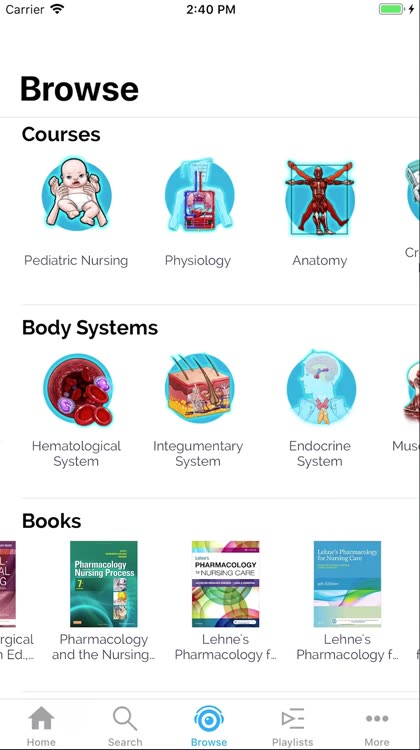
Task: Open the Pediatric Nursing course icon
Action: (76, 193)
